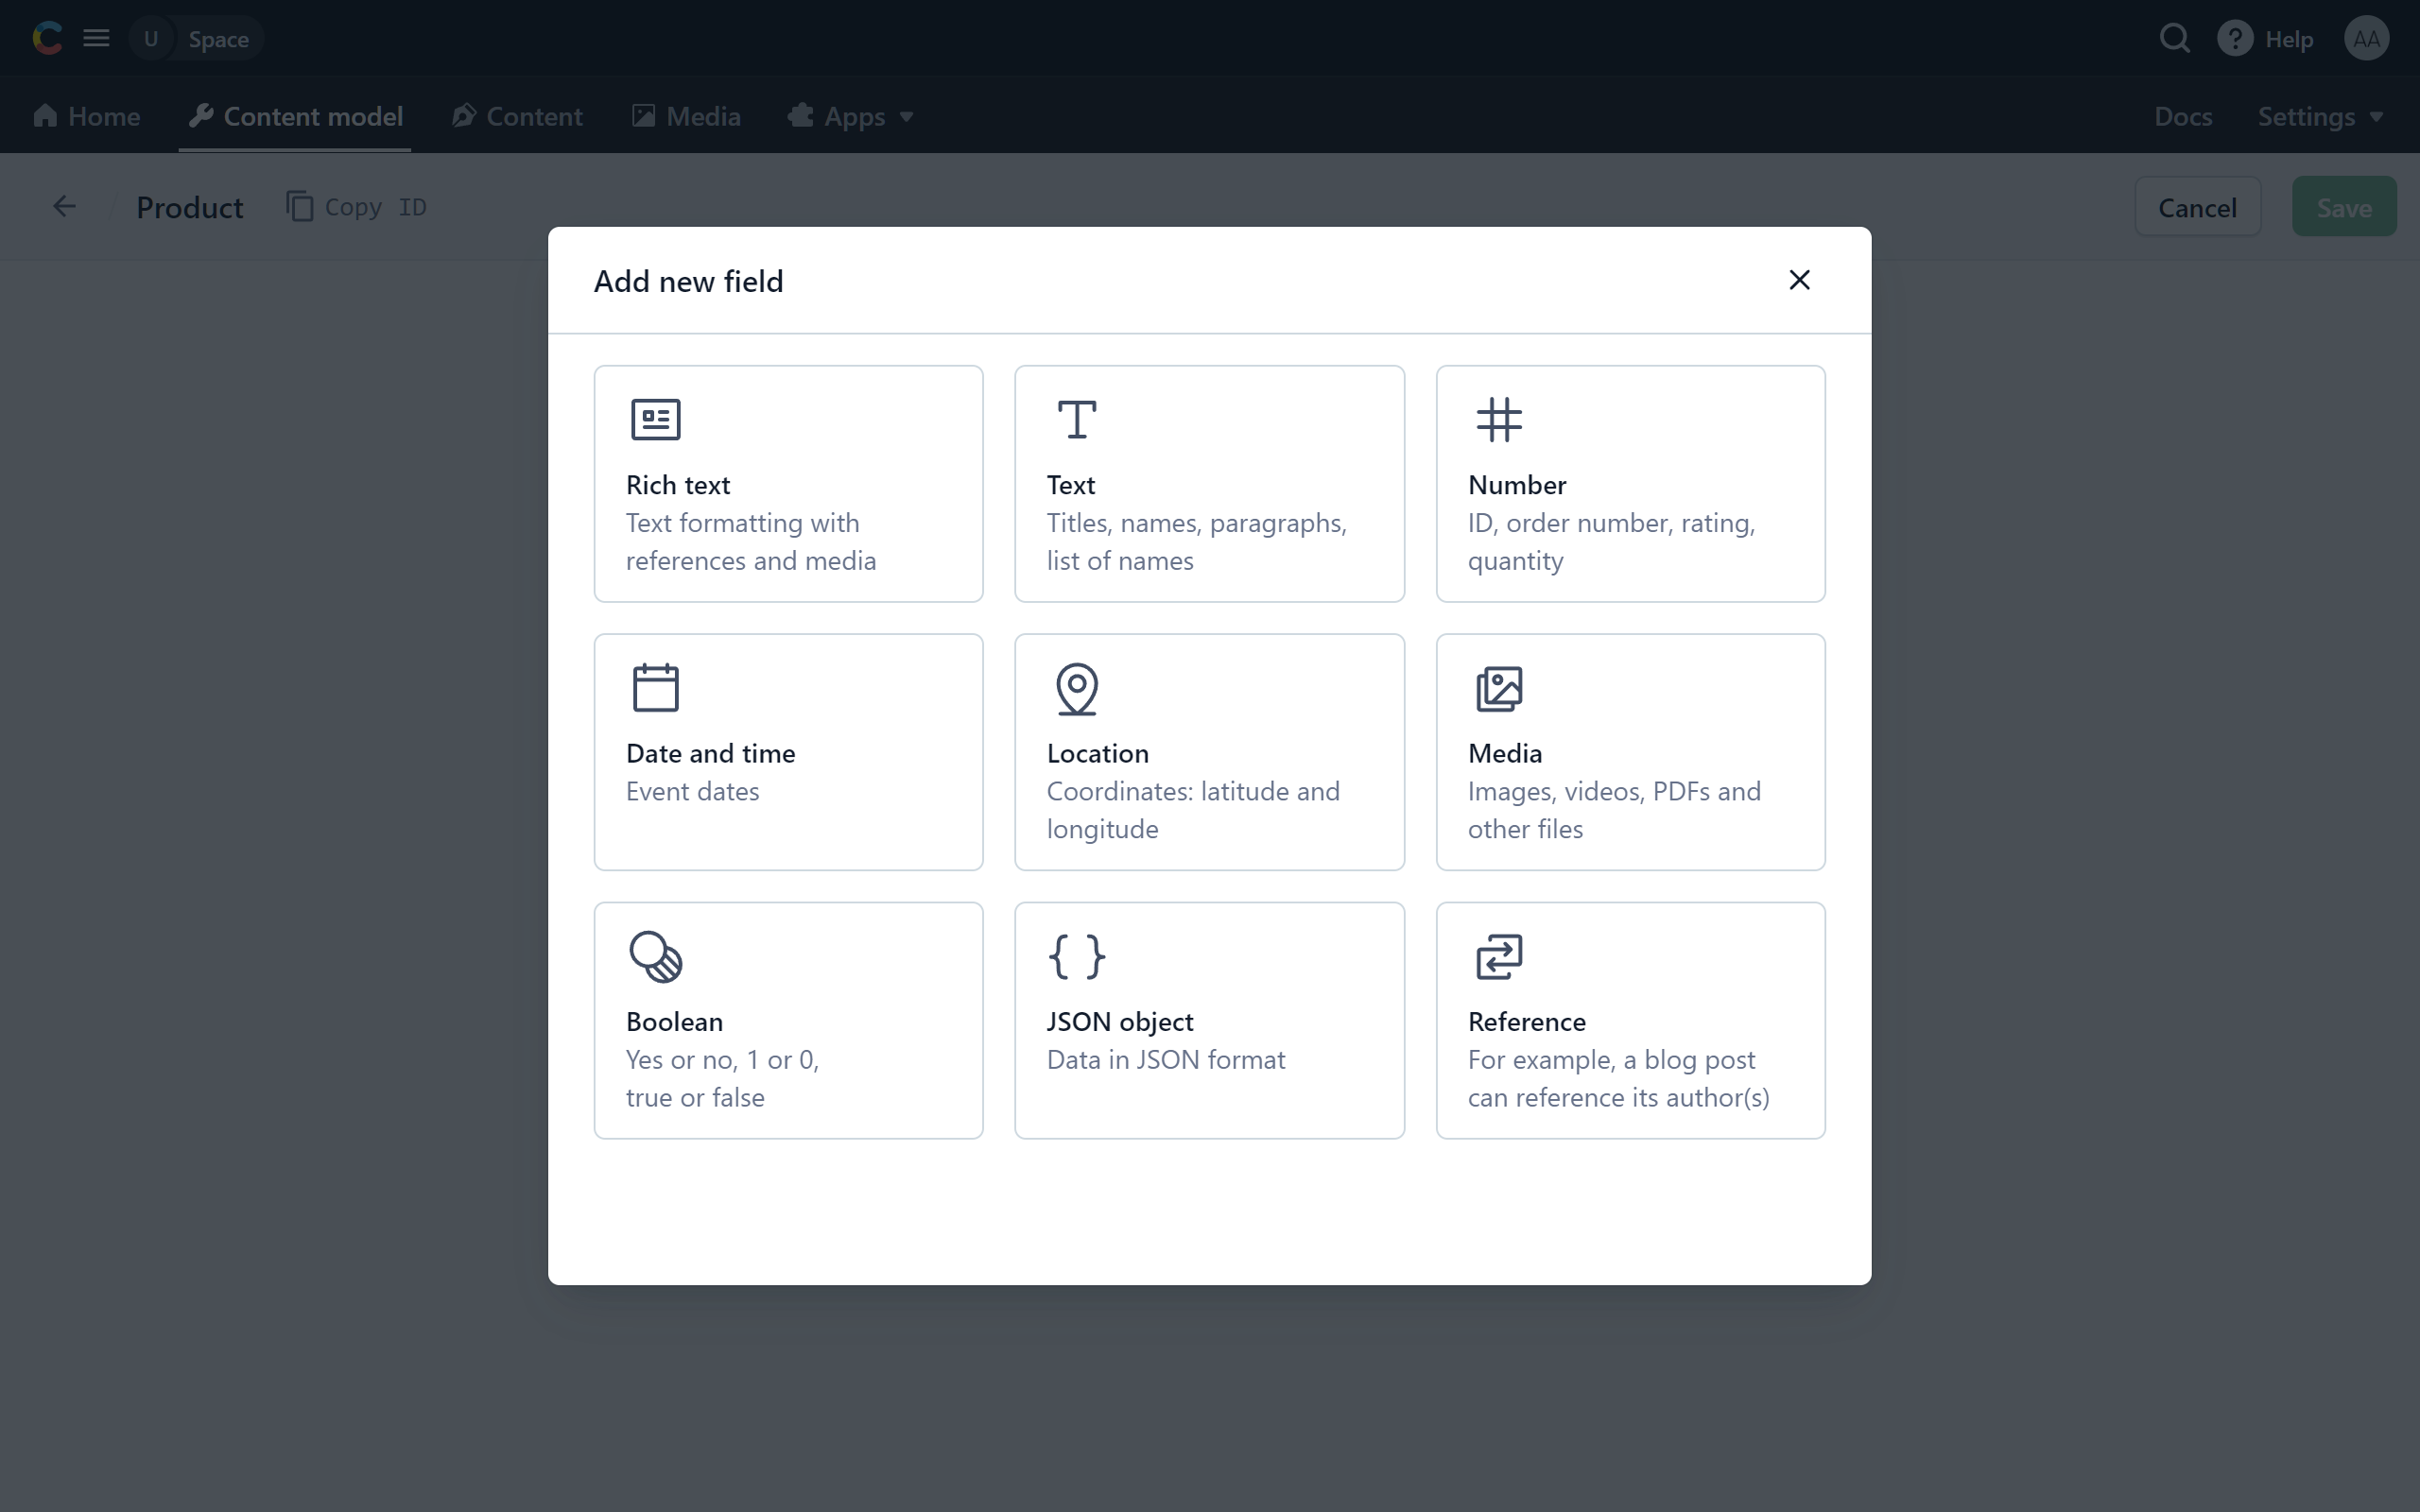Select the JSON object braces icon
The height and width of the screenshot is (1512, 2420).
pos(1076,956)
